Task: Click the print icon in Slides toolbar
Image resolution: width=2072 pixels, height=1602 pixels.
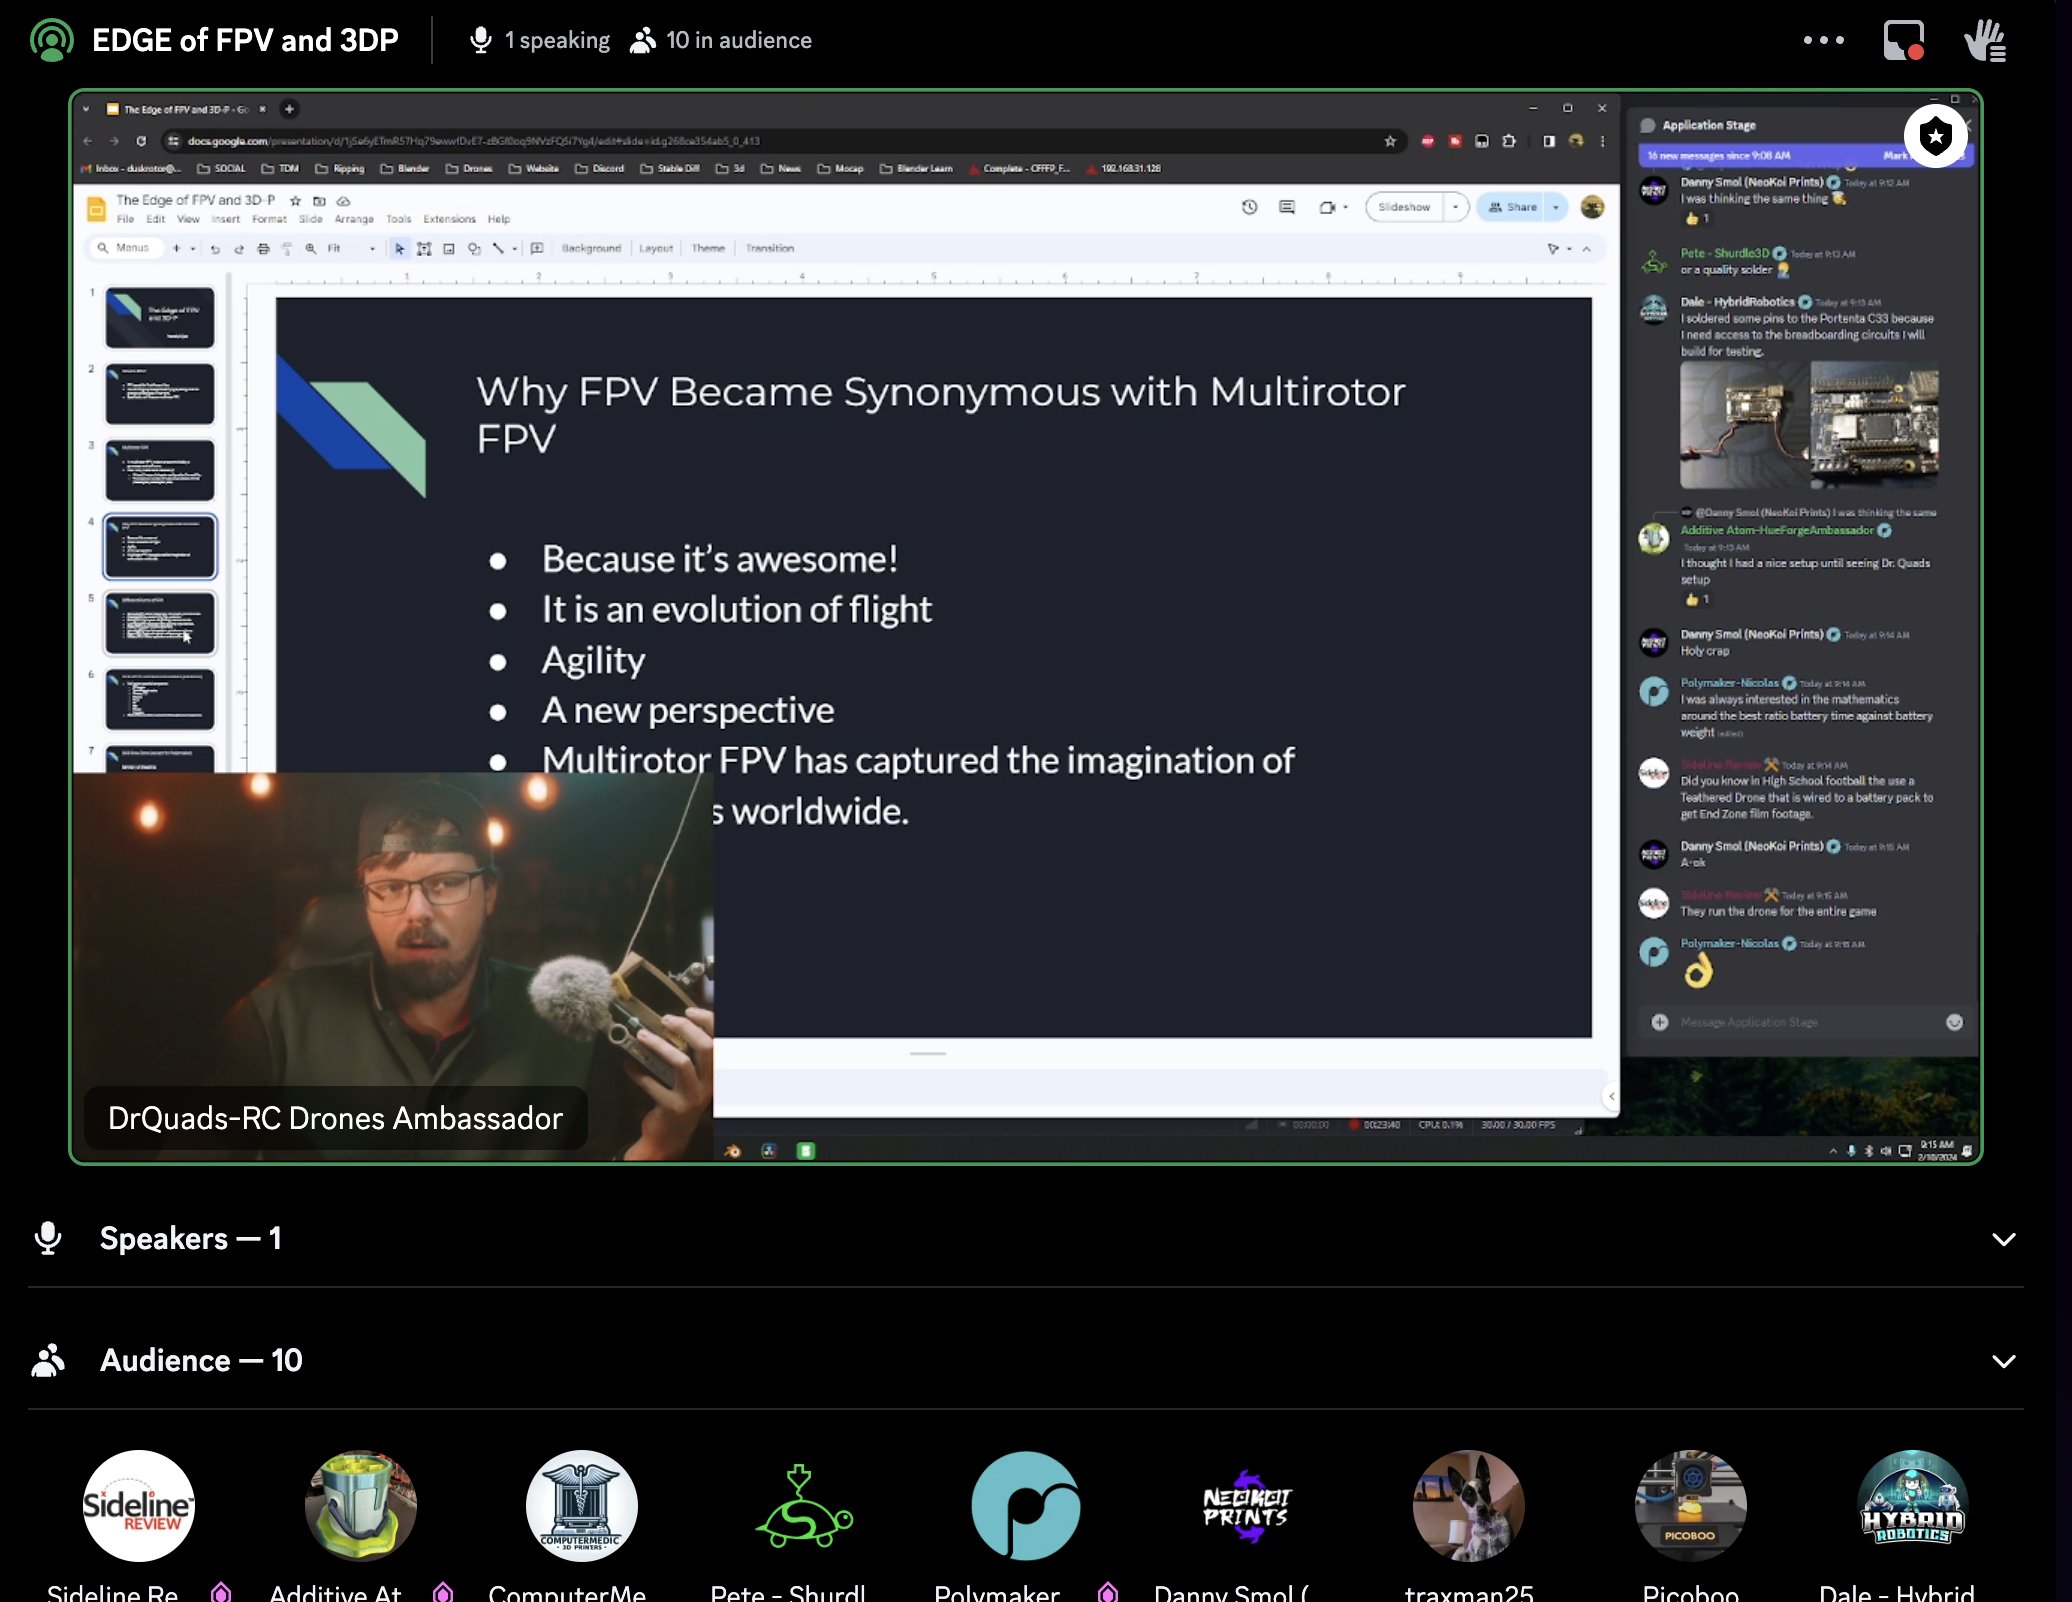Action: click(x=263, y=249)
